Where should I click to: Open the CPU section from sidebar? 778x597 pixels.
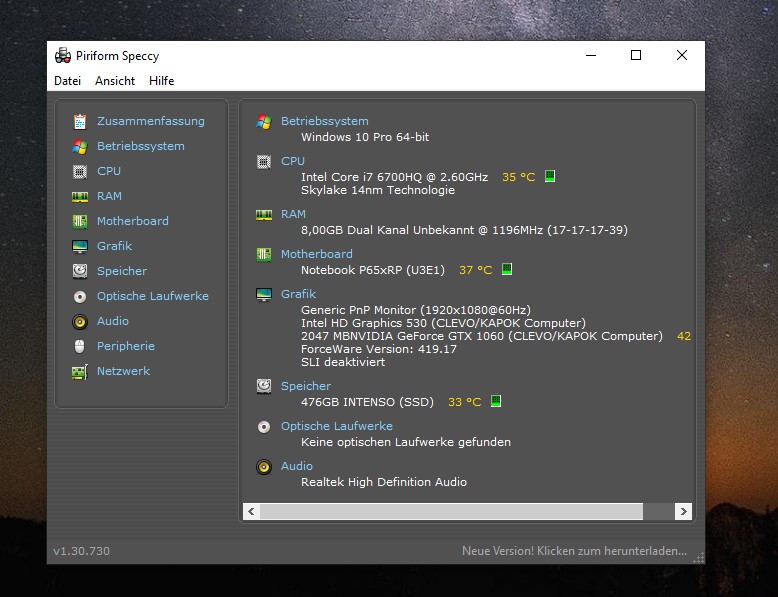tap(109, 171)
